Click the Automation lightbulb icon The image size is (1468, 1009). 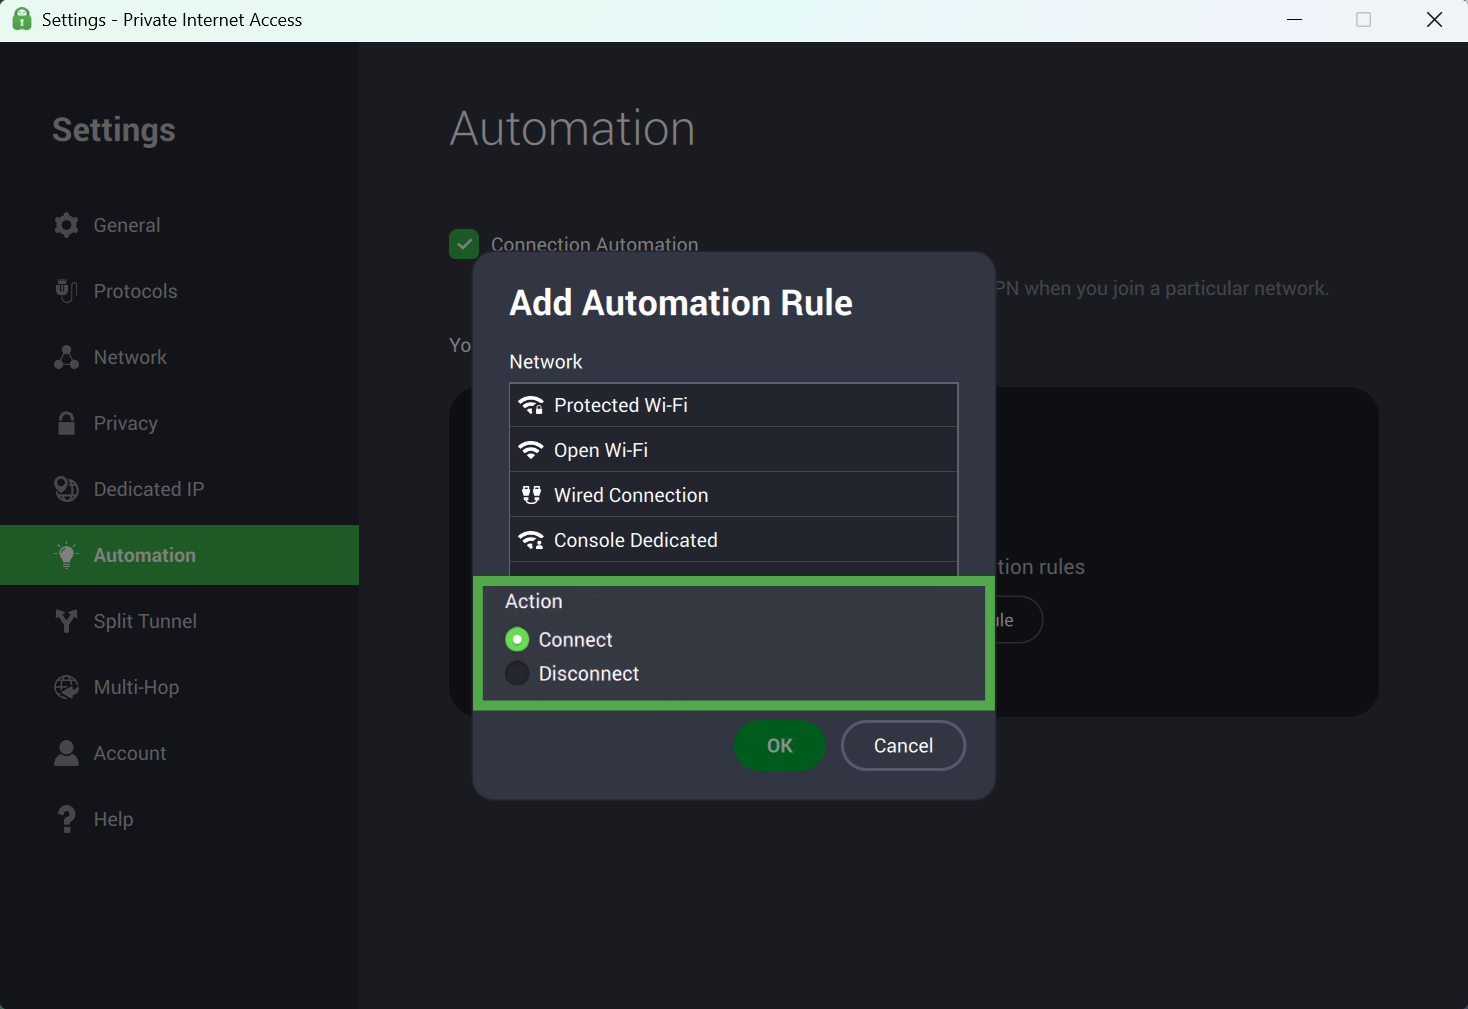66,555
